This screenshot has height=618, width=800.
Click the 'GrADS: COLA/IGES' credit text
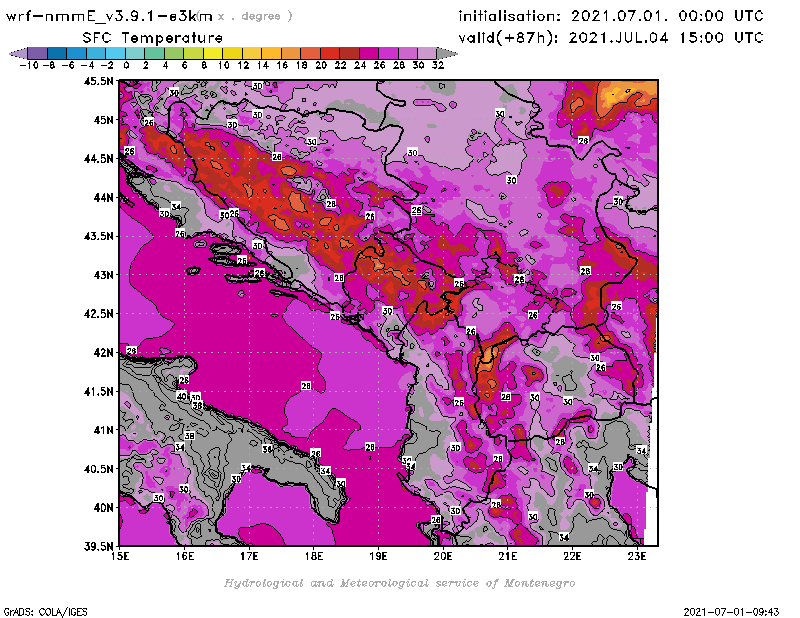(x=45, y=612)
